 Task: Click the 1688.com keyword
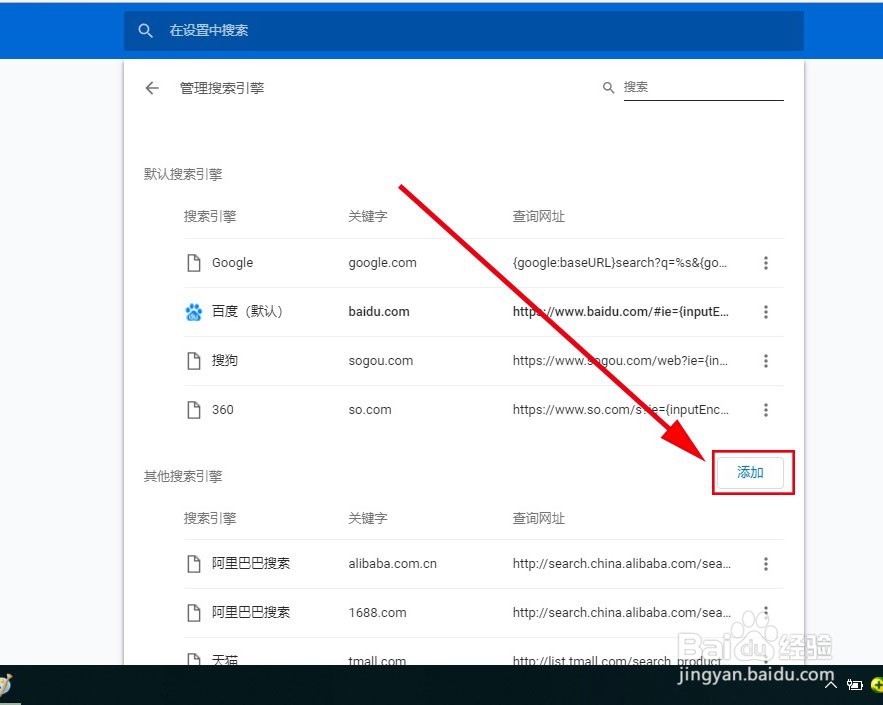377,613
